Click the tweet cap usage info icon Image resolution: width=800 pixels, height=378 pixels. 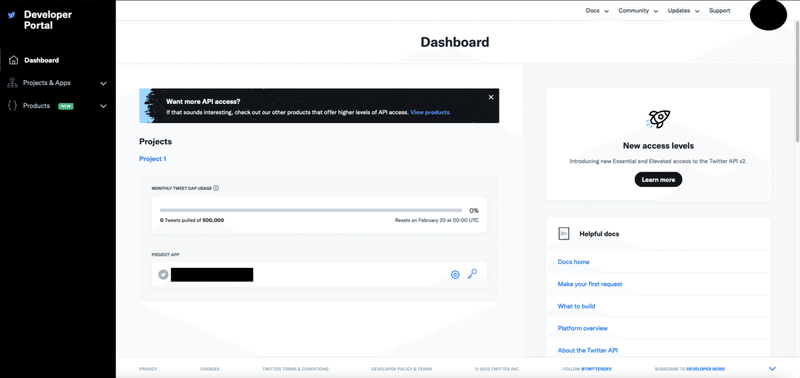click(216, 188)
